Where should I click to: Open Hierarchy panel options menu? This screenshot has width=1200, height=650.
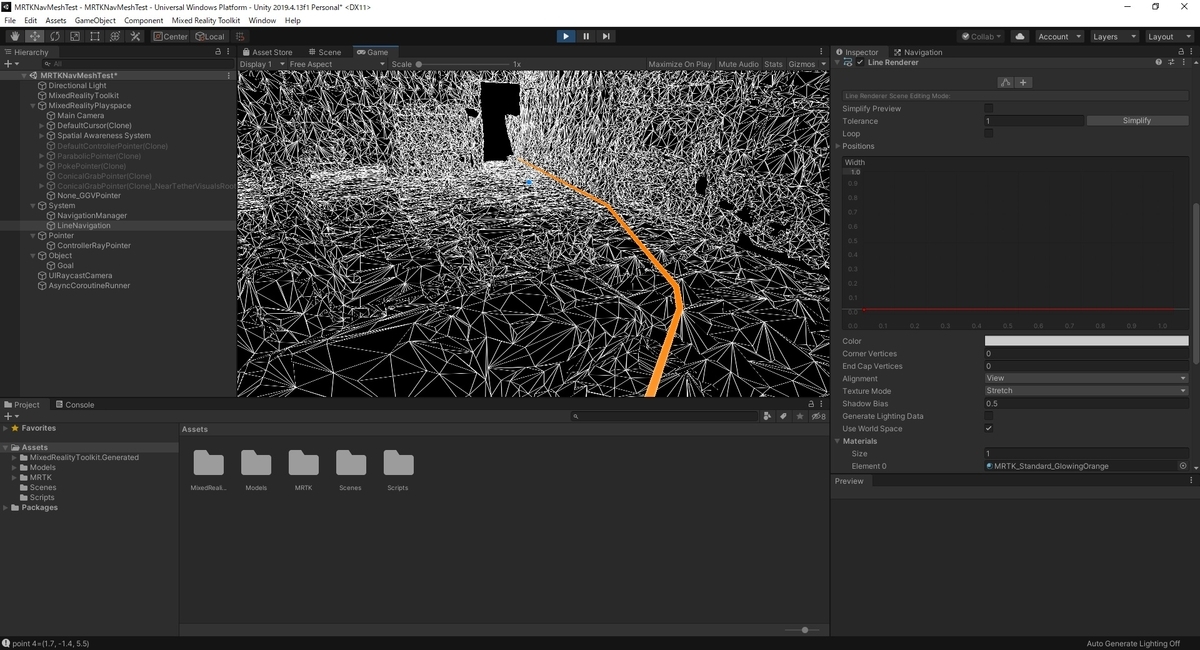tap(230, 52)
